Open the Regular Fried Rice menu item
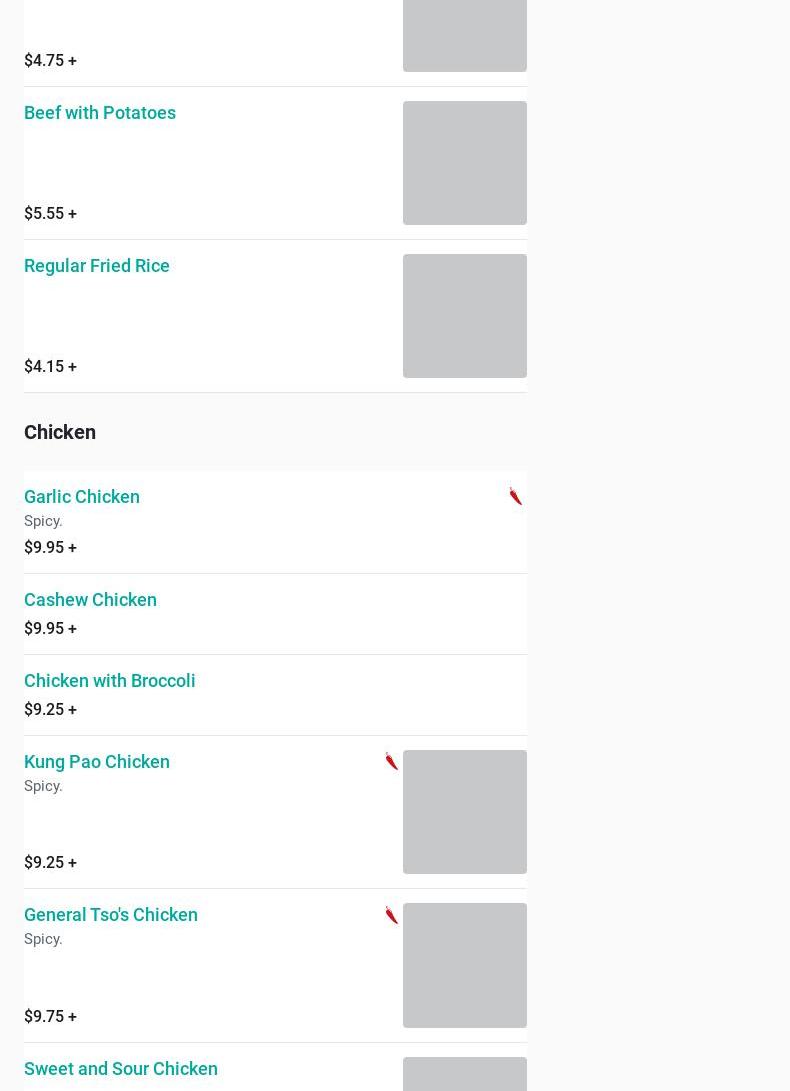 [x=97, y=266]
